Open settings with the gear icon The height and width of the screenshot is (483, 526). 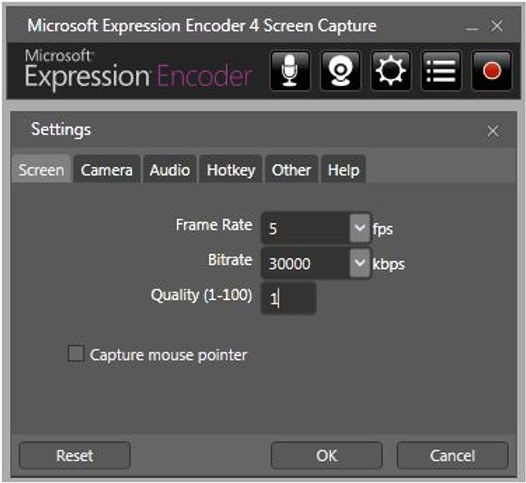tap(391, 71)
